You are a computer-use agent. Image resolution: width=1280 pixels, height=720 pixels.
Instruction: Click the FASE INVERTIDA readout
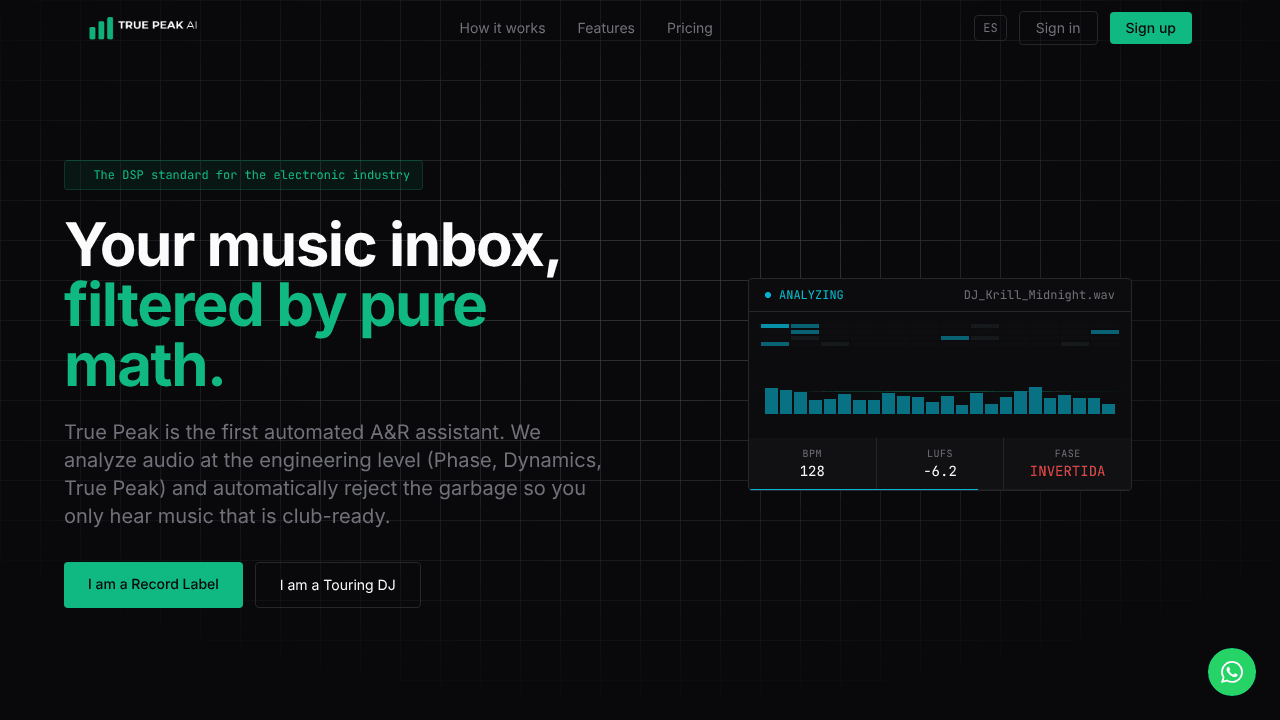click(1067, 463)
